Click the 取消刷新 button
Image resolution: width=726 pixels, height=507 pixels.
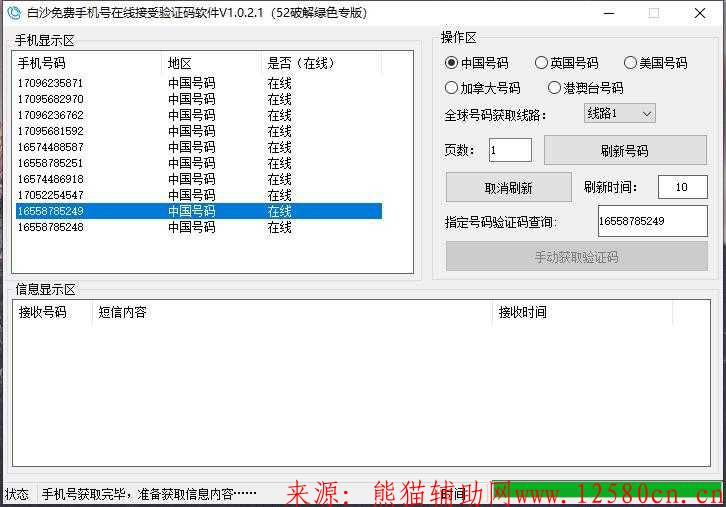coord(508,187)
